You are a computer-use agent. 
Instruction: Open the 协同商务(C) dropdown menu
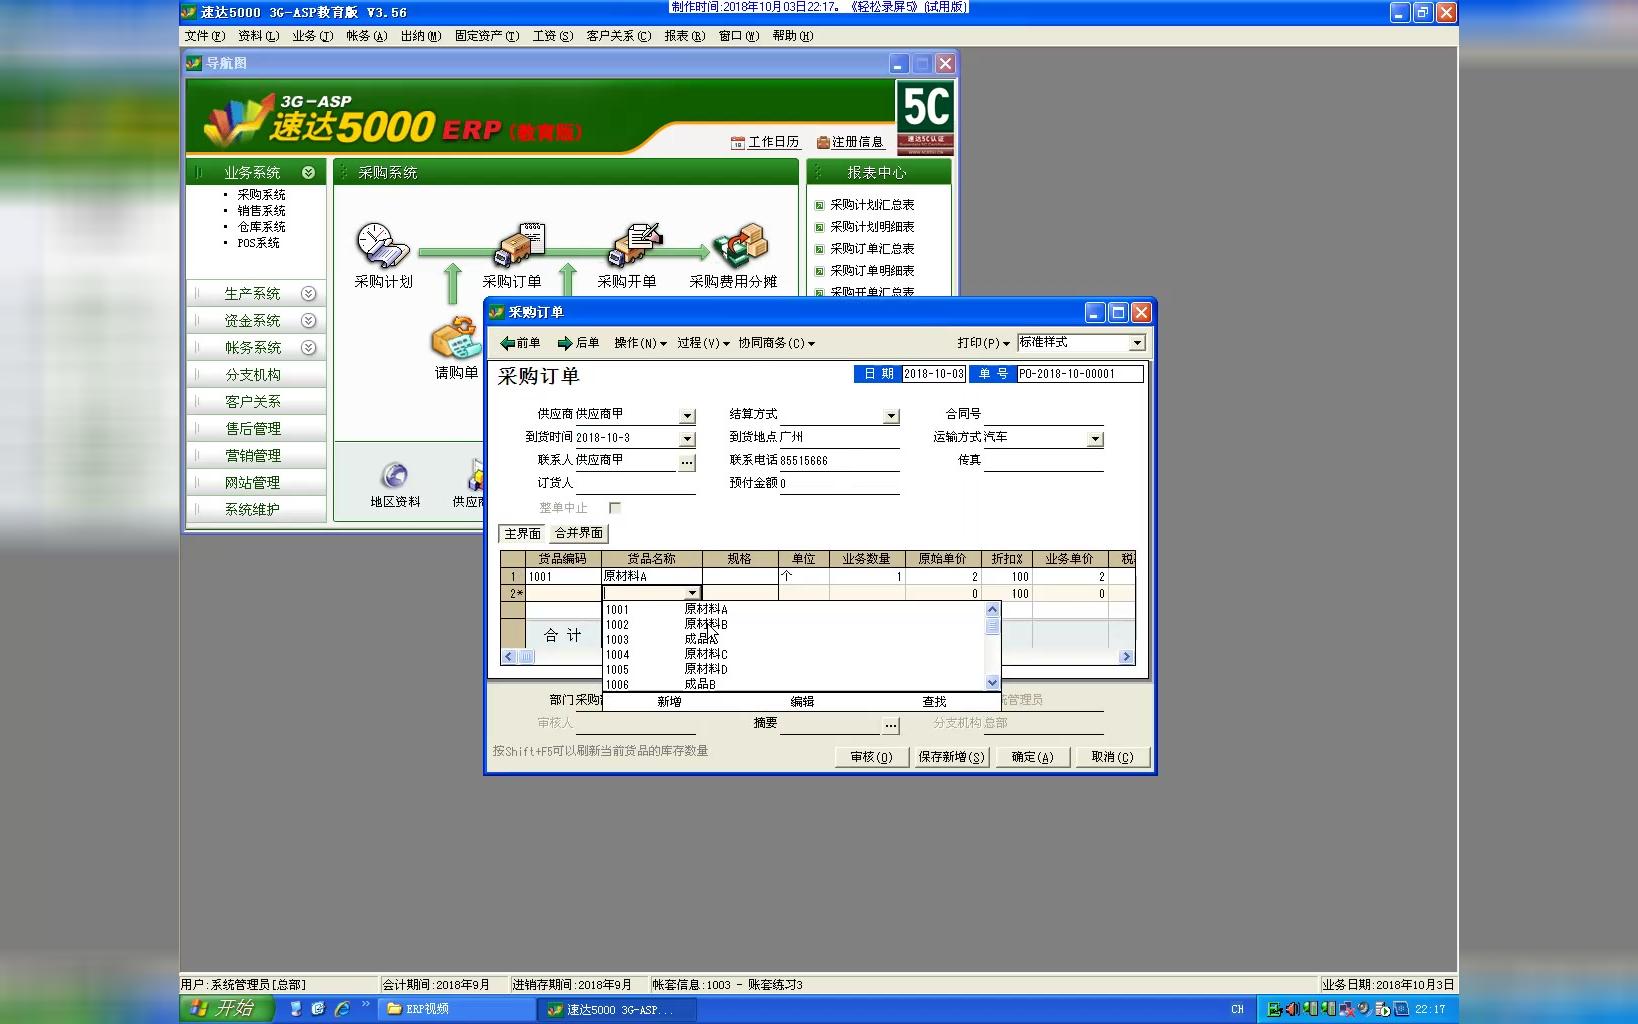777,343
